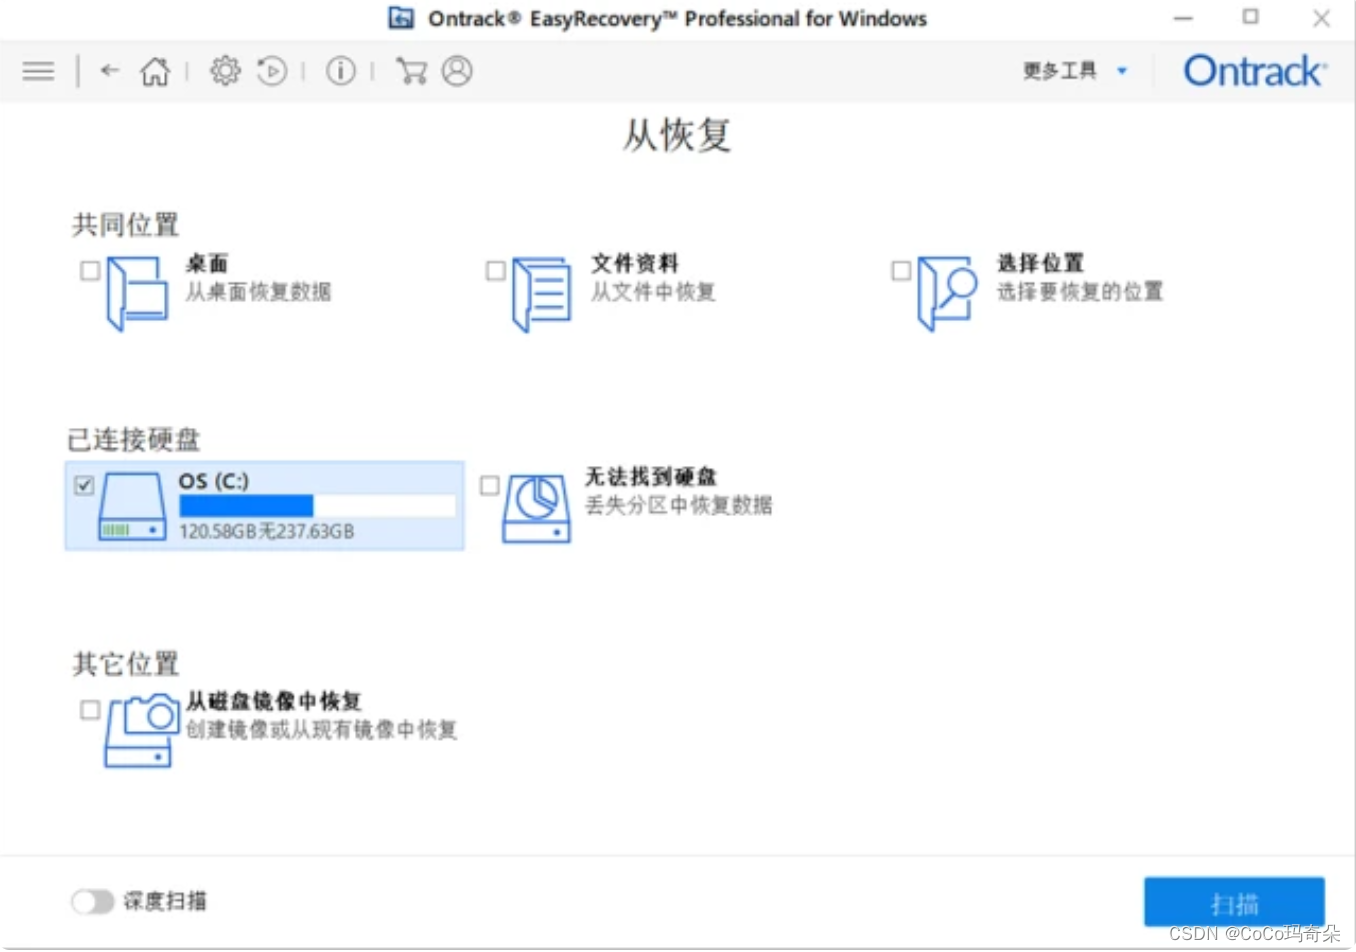Open the user account icon
The width and height of the screenshot is (1356, 952).
(x=457, y=71)
